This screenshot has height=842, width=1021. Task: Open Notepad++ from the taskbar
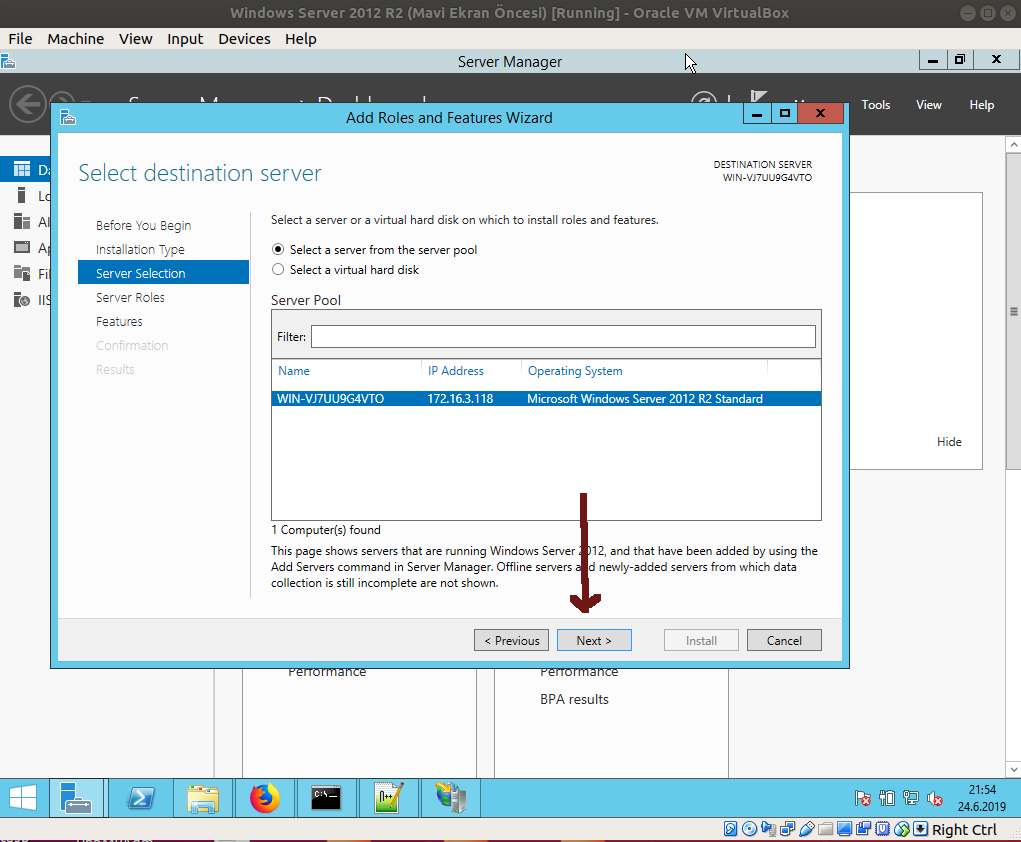pos(389,798)
